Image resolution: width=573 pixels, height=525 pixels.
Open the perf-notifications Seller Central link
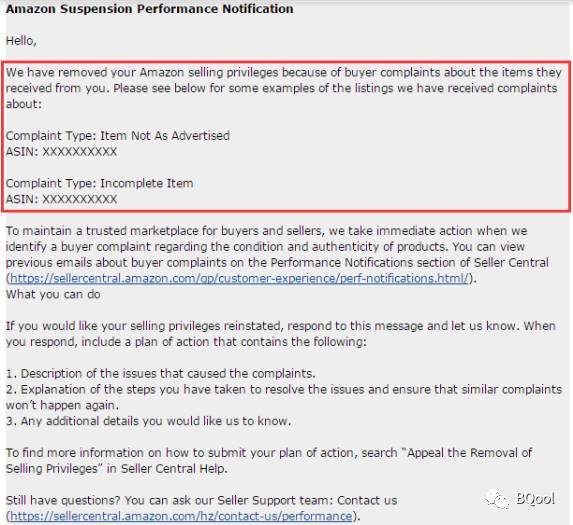[x=239, y=278]
